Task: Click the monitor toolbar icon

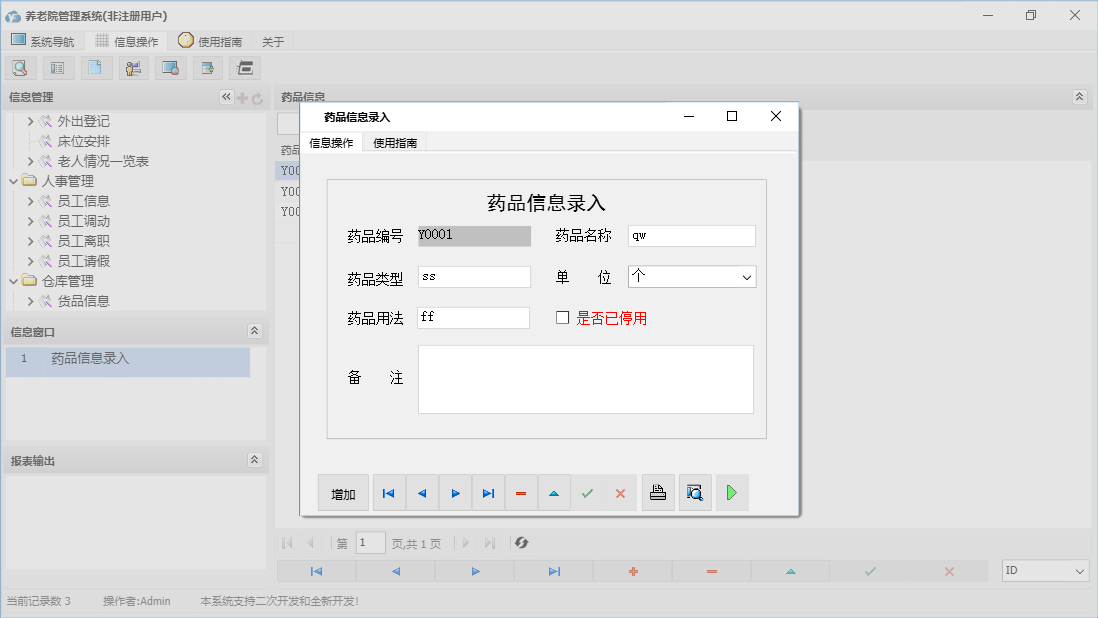Action: tap(170, 67)
